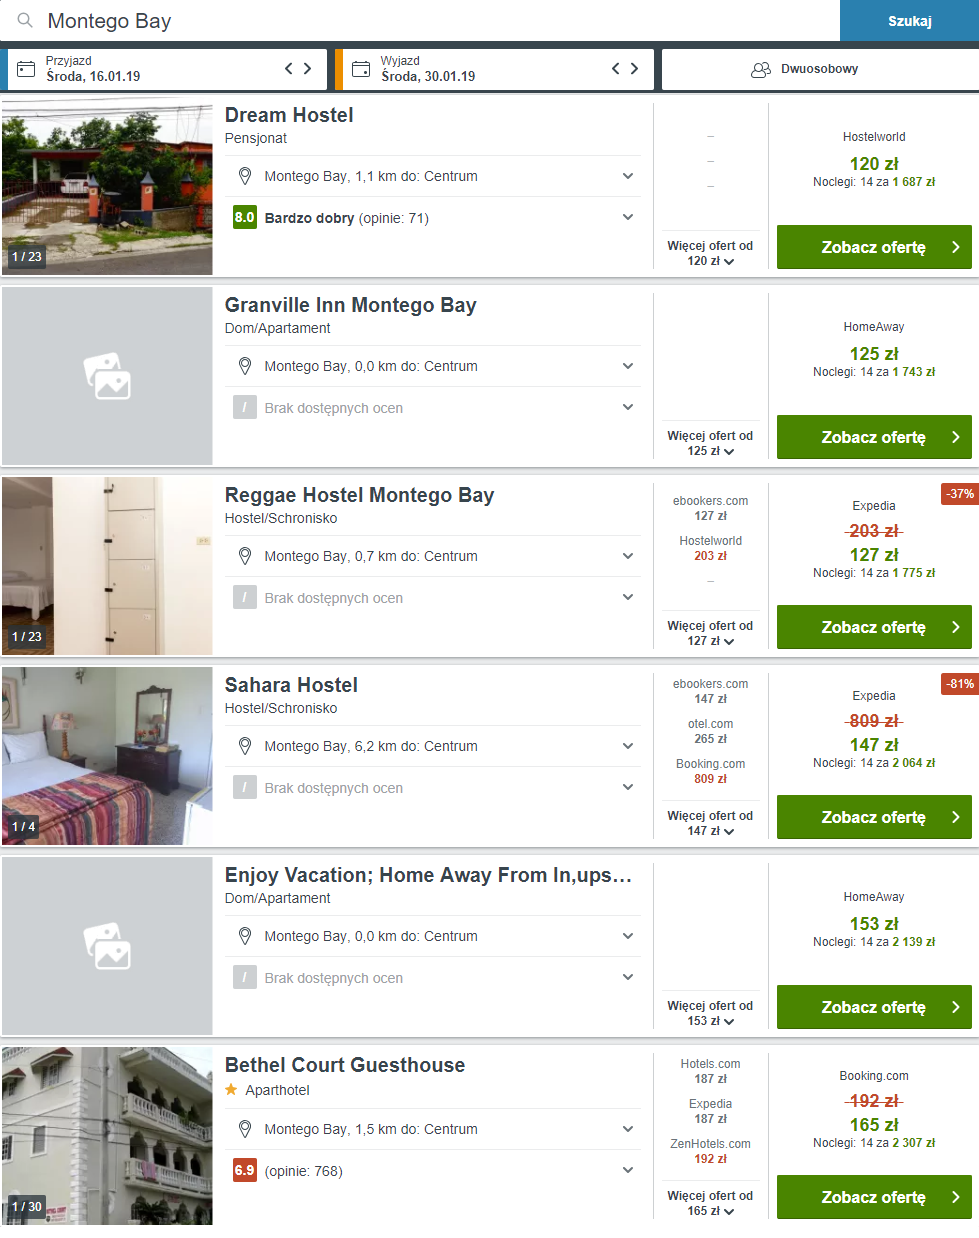The width and height of the screenshot is (979, 1238).
Task: Click the location pin for Dream Hostel
Action: 244,176
